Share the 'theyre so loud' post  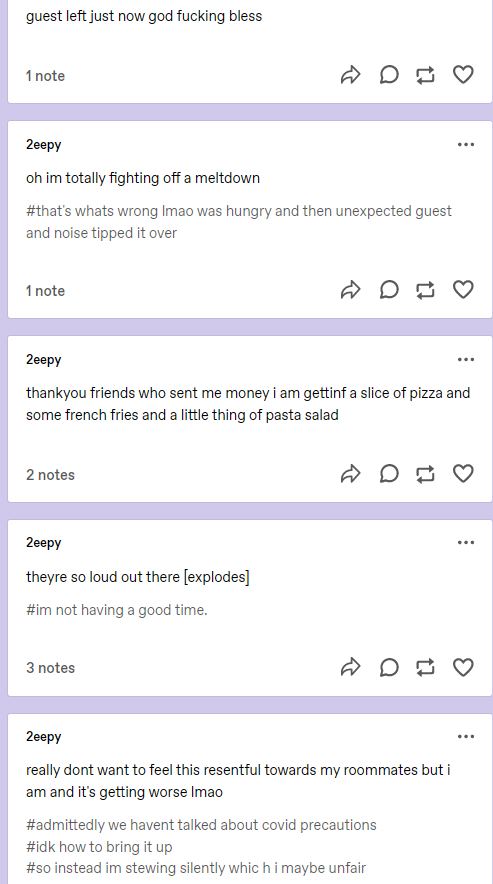[350, 667]
